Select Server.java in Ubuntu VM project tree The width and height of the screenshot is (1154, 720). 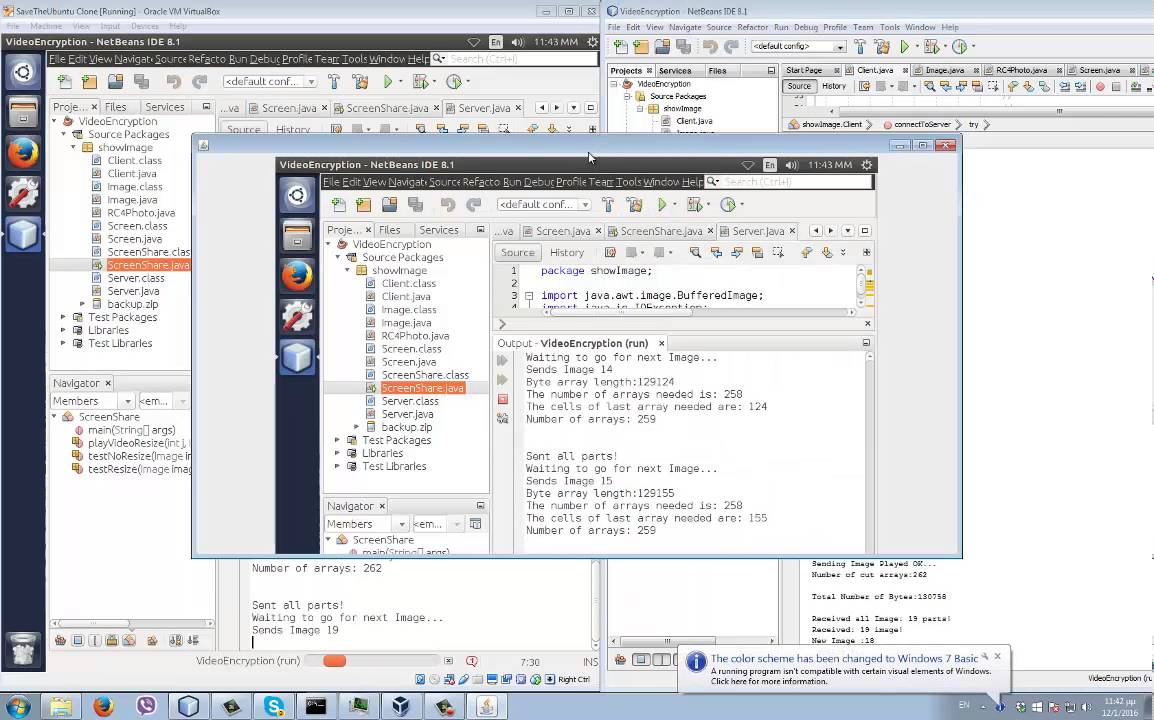point(133,291)
